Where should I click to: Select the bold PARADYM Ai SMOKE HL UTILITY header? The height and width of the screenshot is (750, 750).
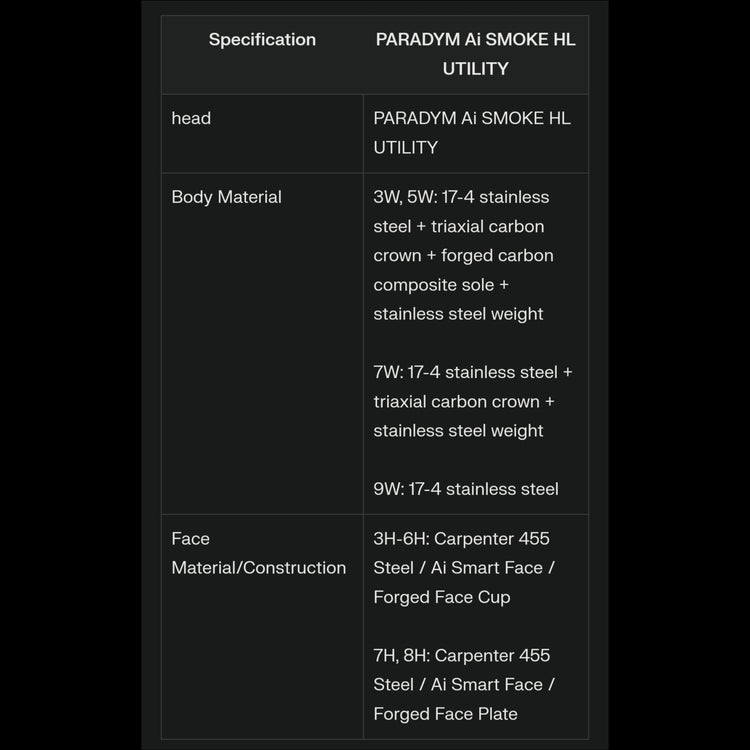pos(475,54)
